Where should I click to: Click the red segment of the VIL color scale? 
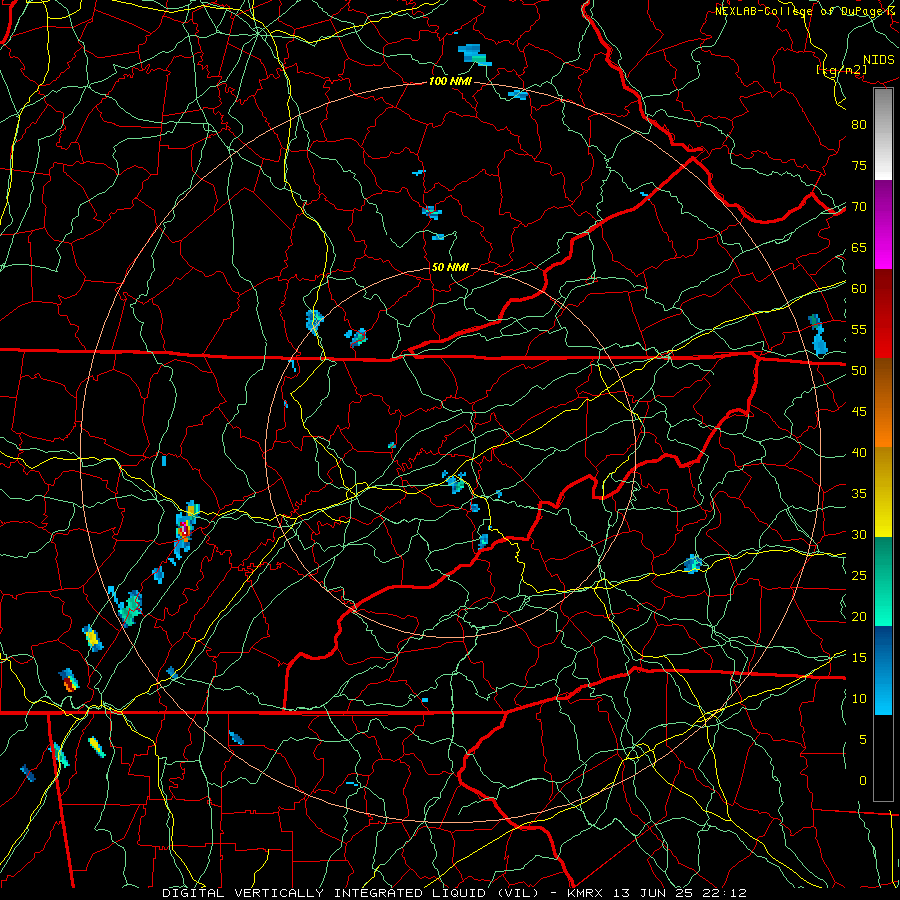point(883,314)
